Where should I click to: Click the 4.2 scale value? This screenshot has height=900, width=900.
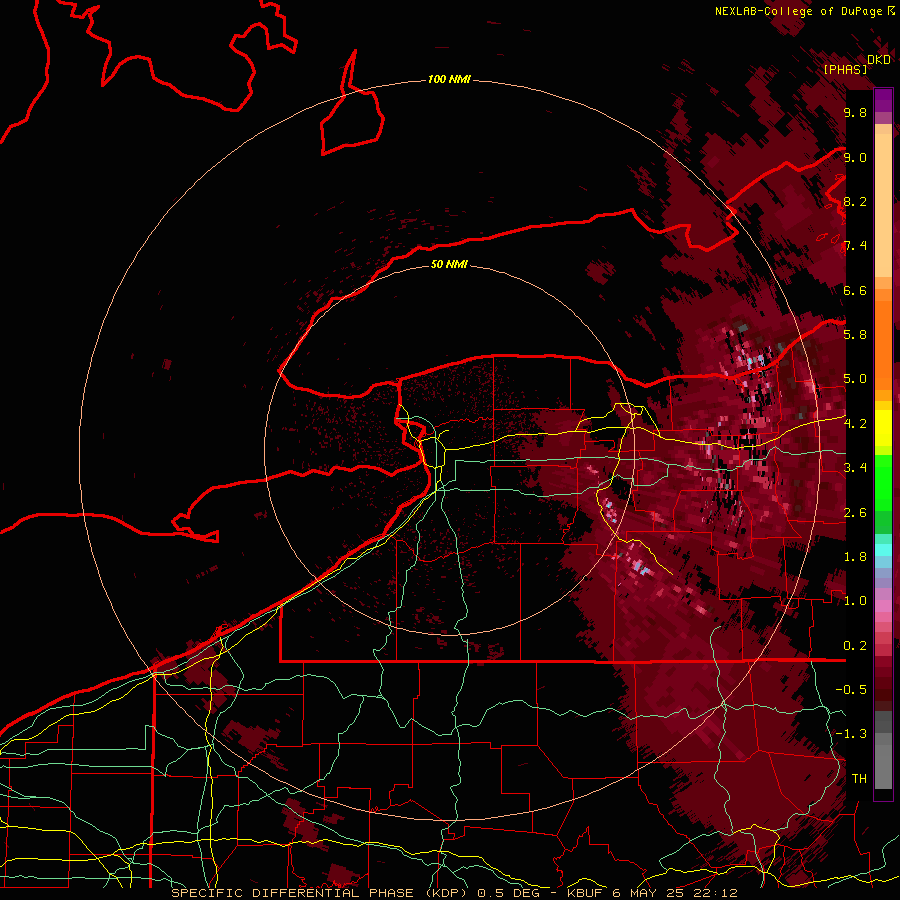click(x=855, y=424)
